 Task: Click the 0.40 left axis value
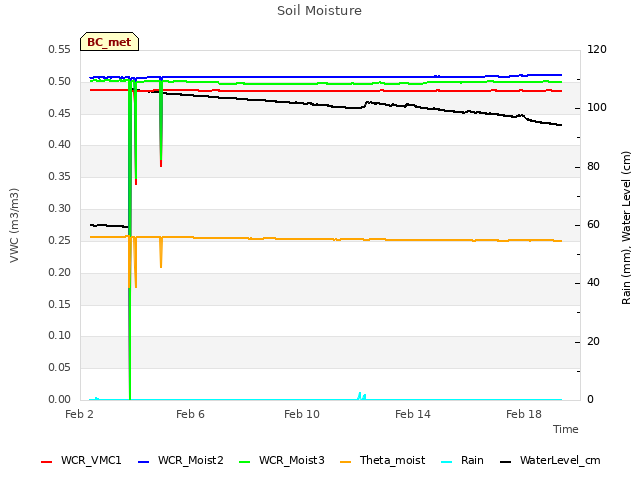pyautogui.click(x=59, y=144)
